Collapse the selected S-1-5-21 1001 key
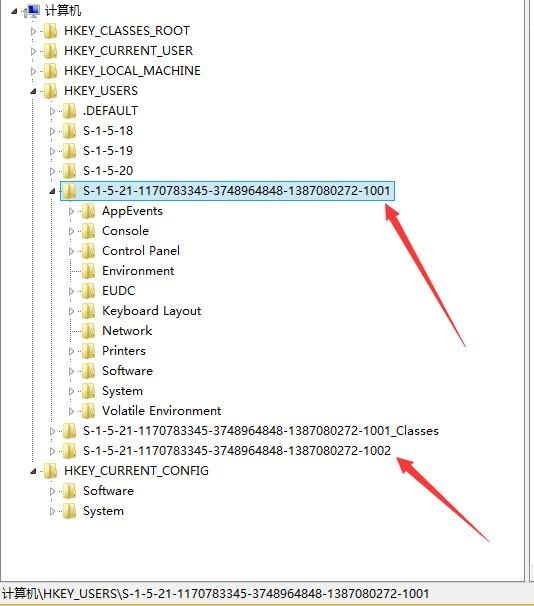 52,191
